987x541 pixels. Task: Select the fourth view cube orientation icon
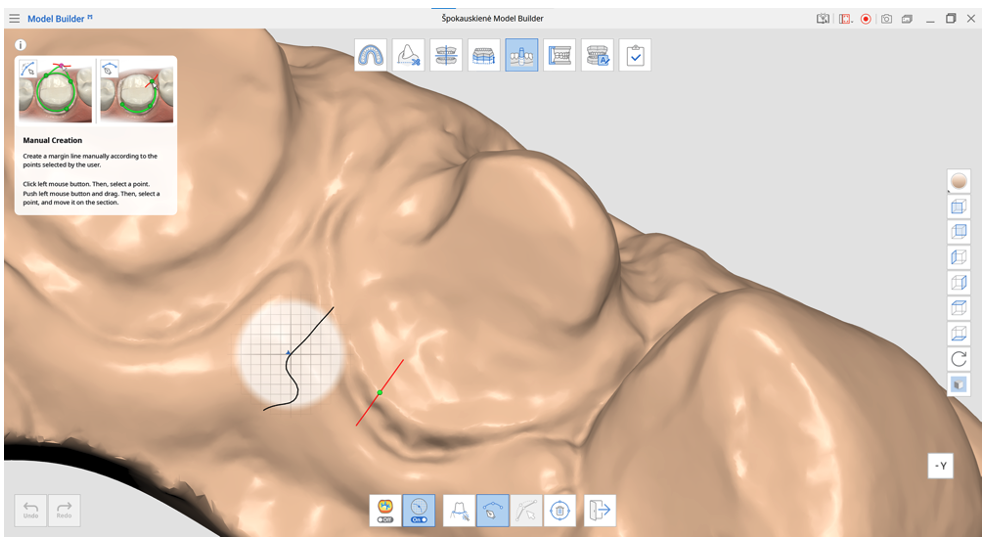[959, 283]
